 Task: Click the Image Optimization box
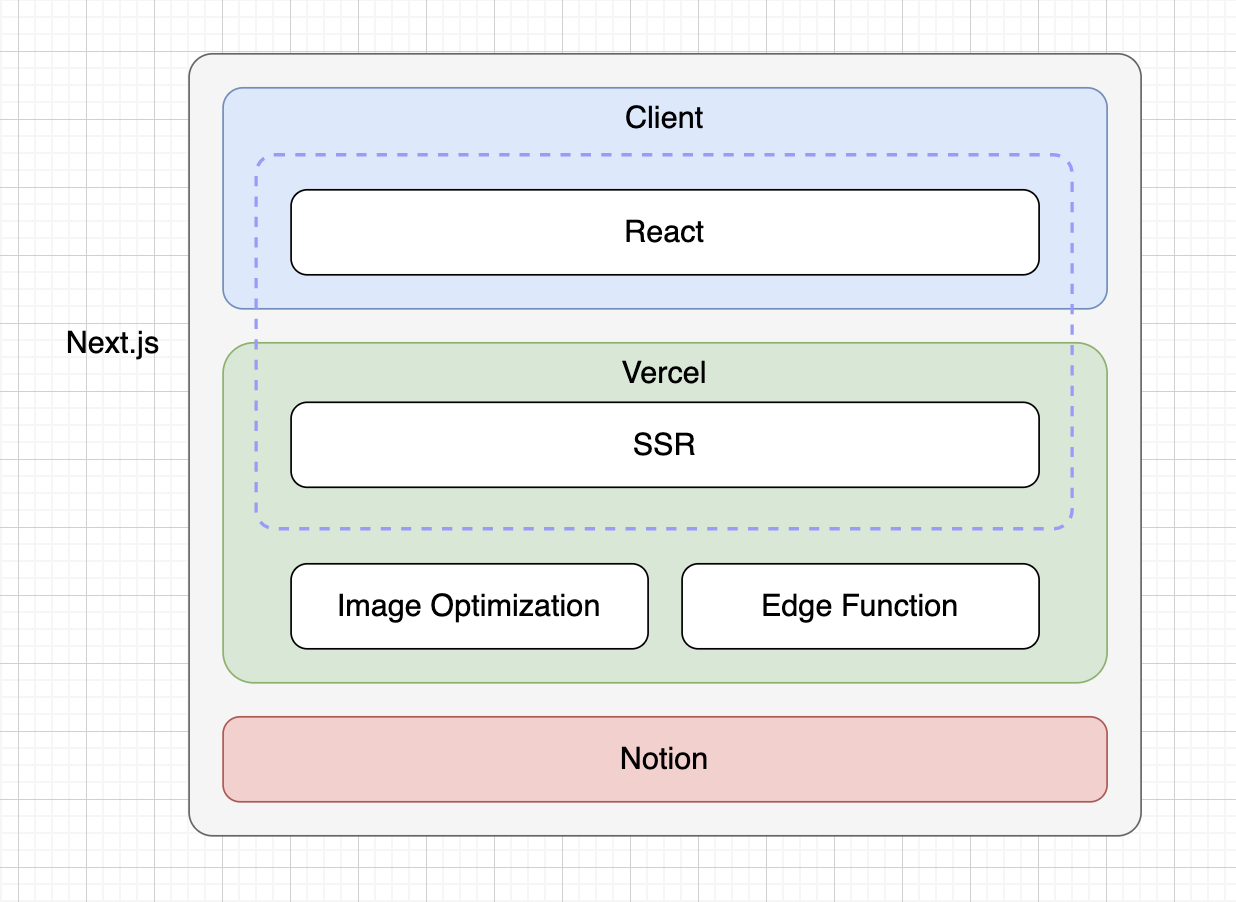click(x=469, y=606)
